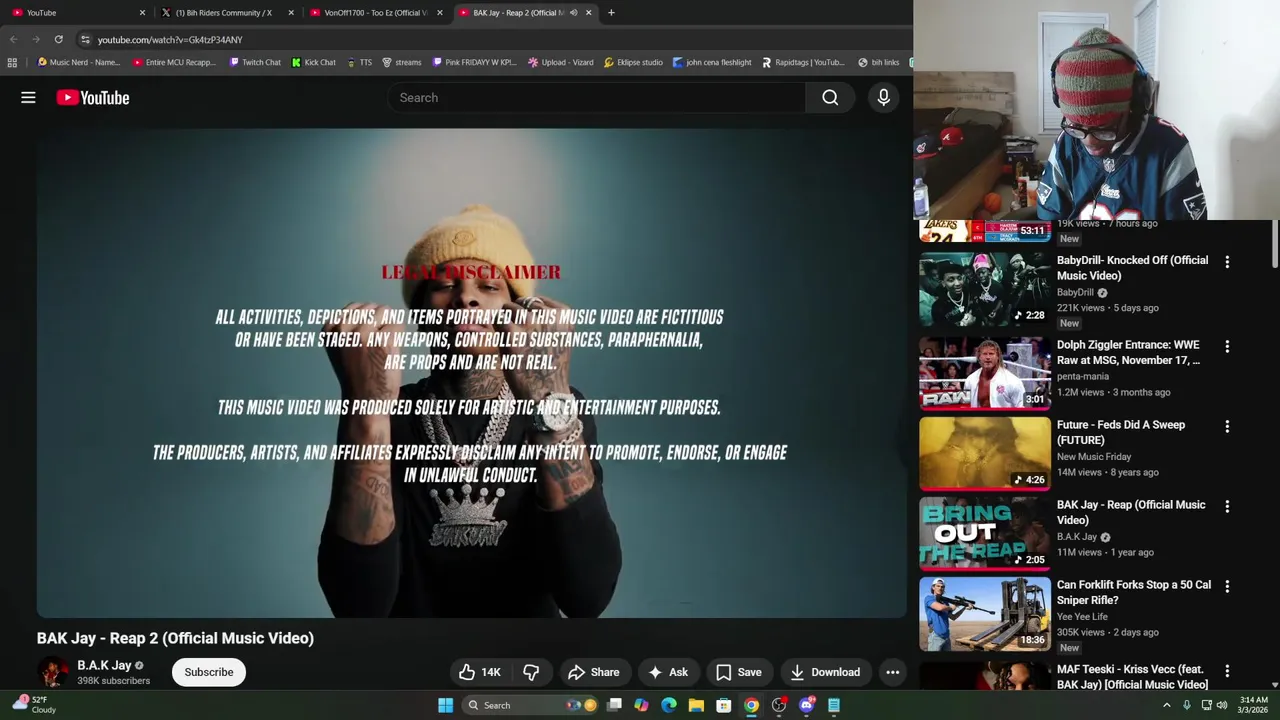
Task: Open BabyDrill Knocked Off thumbnail
Action: tap(985, 289)
